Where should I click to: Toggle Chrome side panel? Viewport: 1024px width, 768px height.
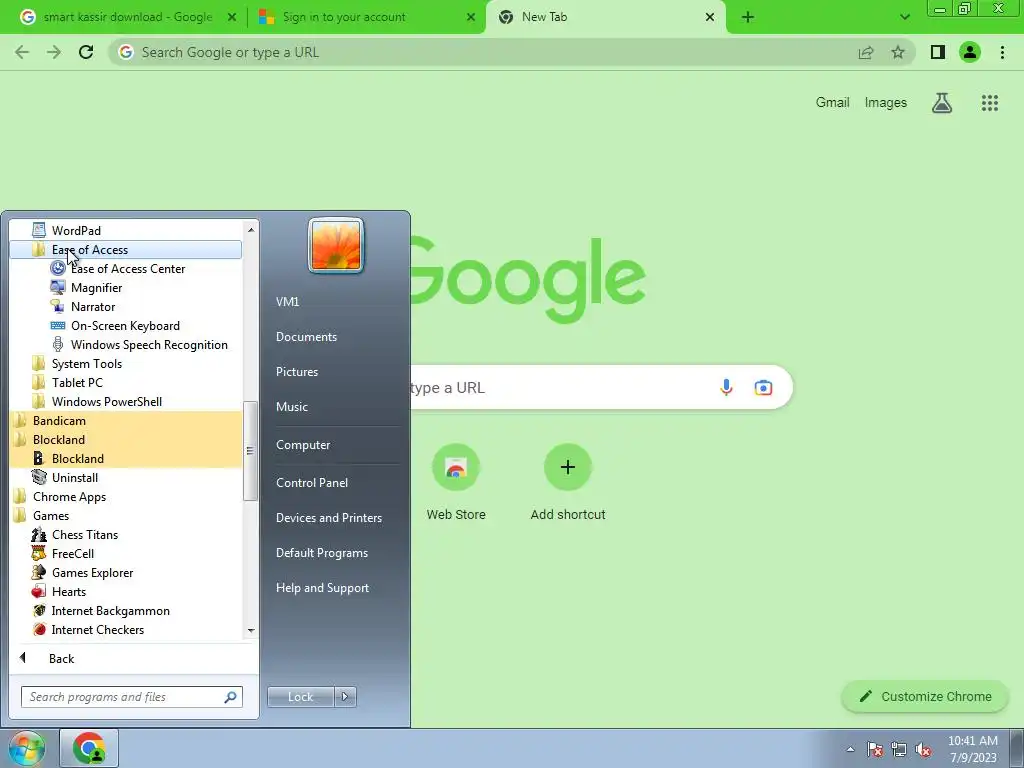click(938, 52)
